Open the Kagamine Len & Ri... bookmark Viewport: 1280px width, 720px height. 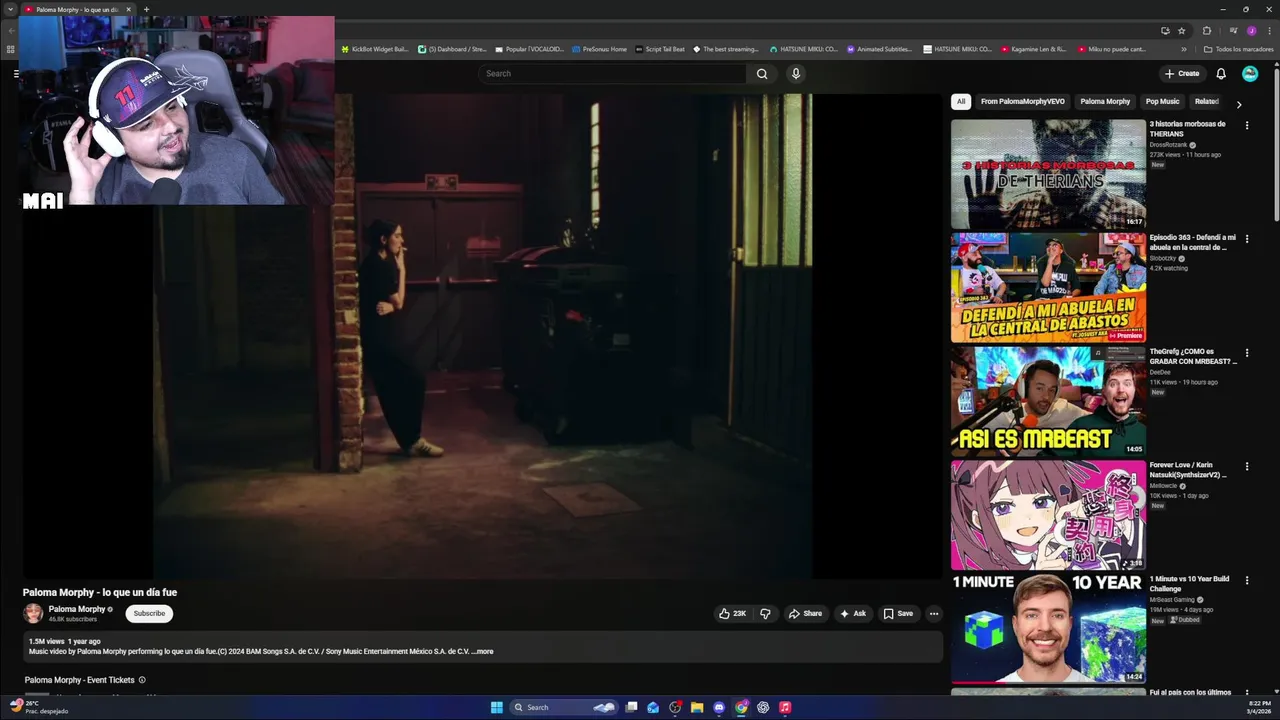click(x=1034, y=49)
